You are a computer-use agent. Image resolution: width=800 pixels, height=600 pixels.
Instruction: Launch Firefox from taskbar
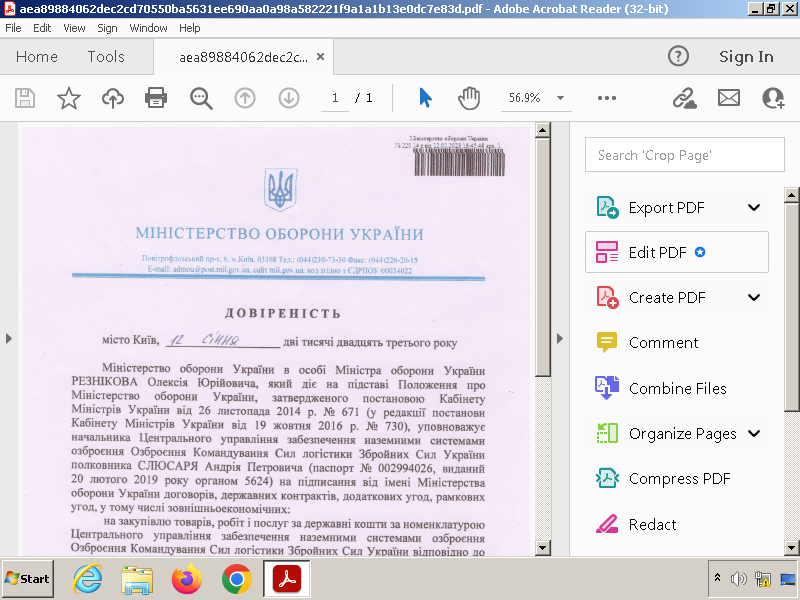point(187,579)
